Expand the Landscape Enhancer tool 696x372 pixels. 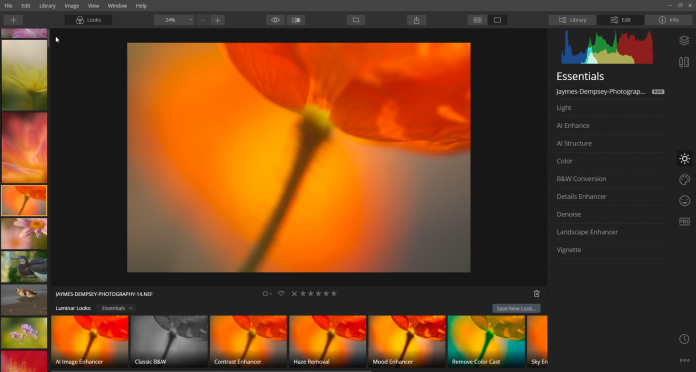click(x=610, y=232)
